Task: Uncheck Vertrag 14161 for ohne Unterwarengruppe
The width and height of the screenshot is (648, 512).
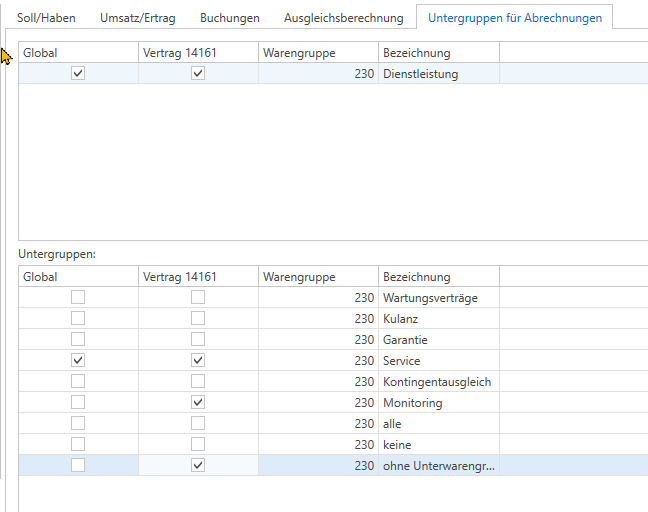Action: pyautogui.click(x=198, y=465)
